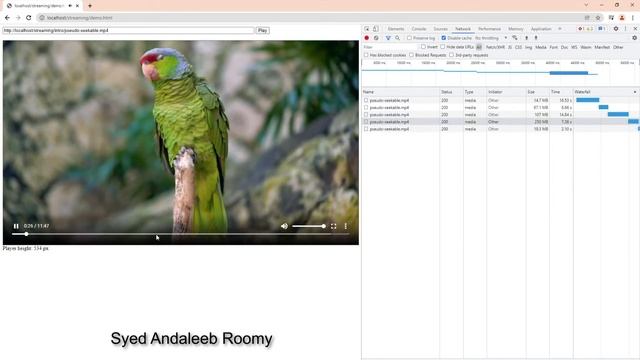Reload the current page
The image size is (640, 360).
29,18
